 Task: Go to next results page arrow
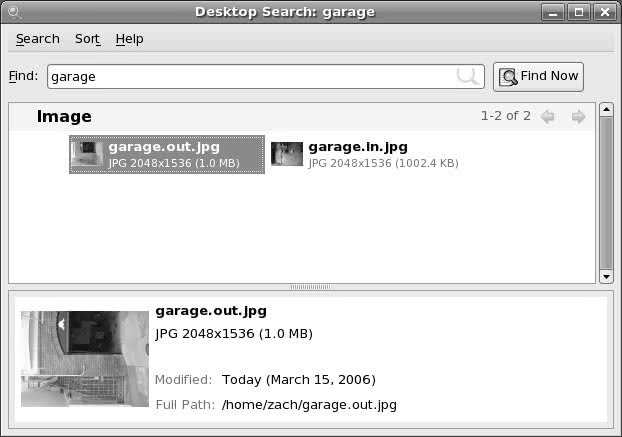[x=578, y=116]
